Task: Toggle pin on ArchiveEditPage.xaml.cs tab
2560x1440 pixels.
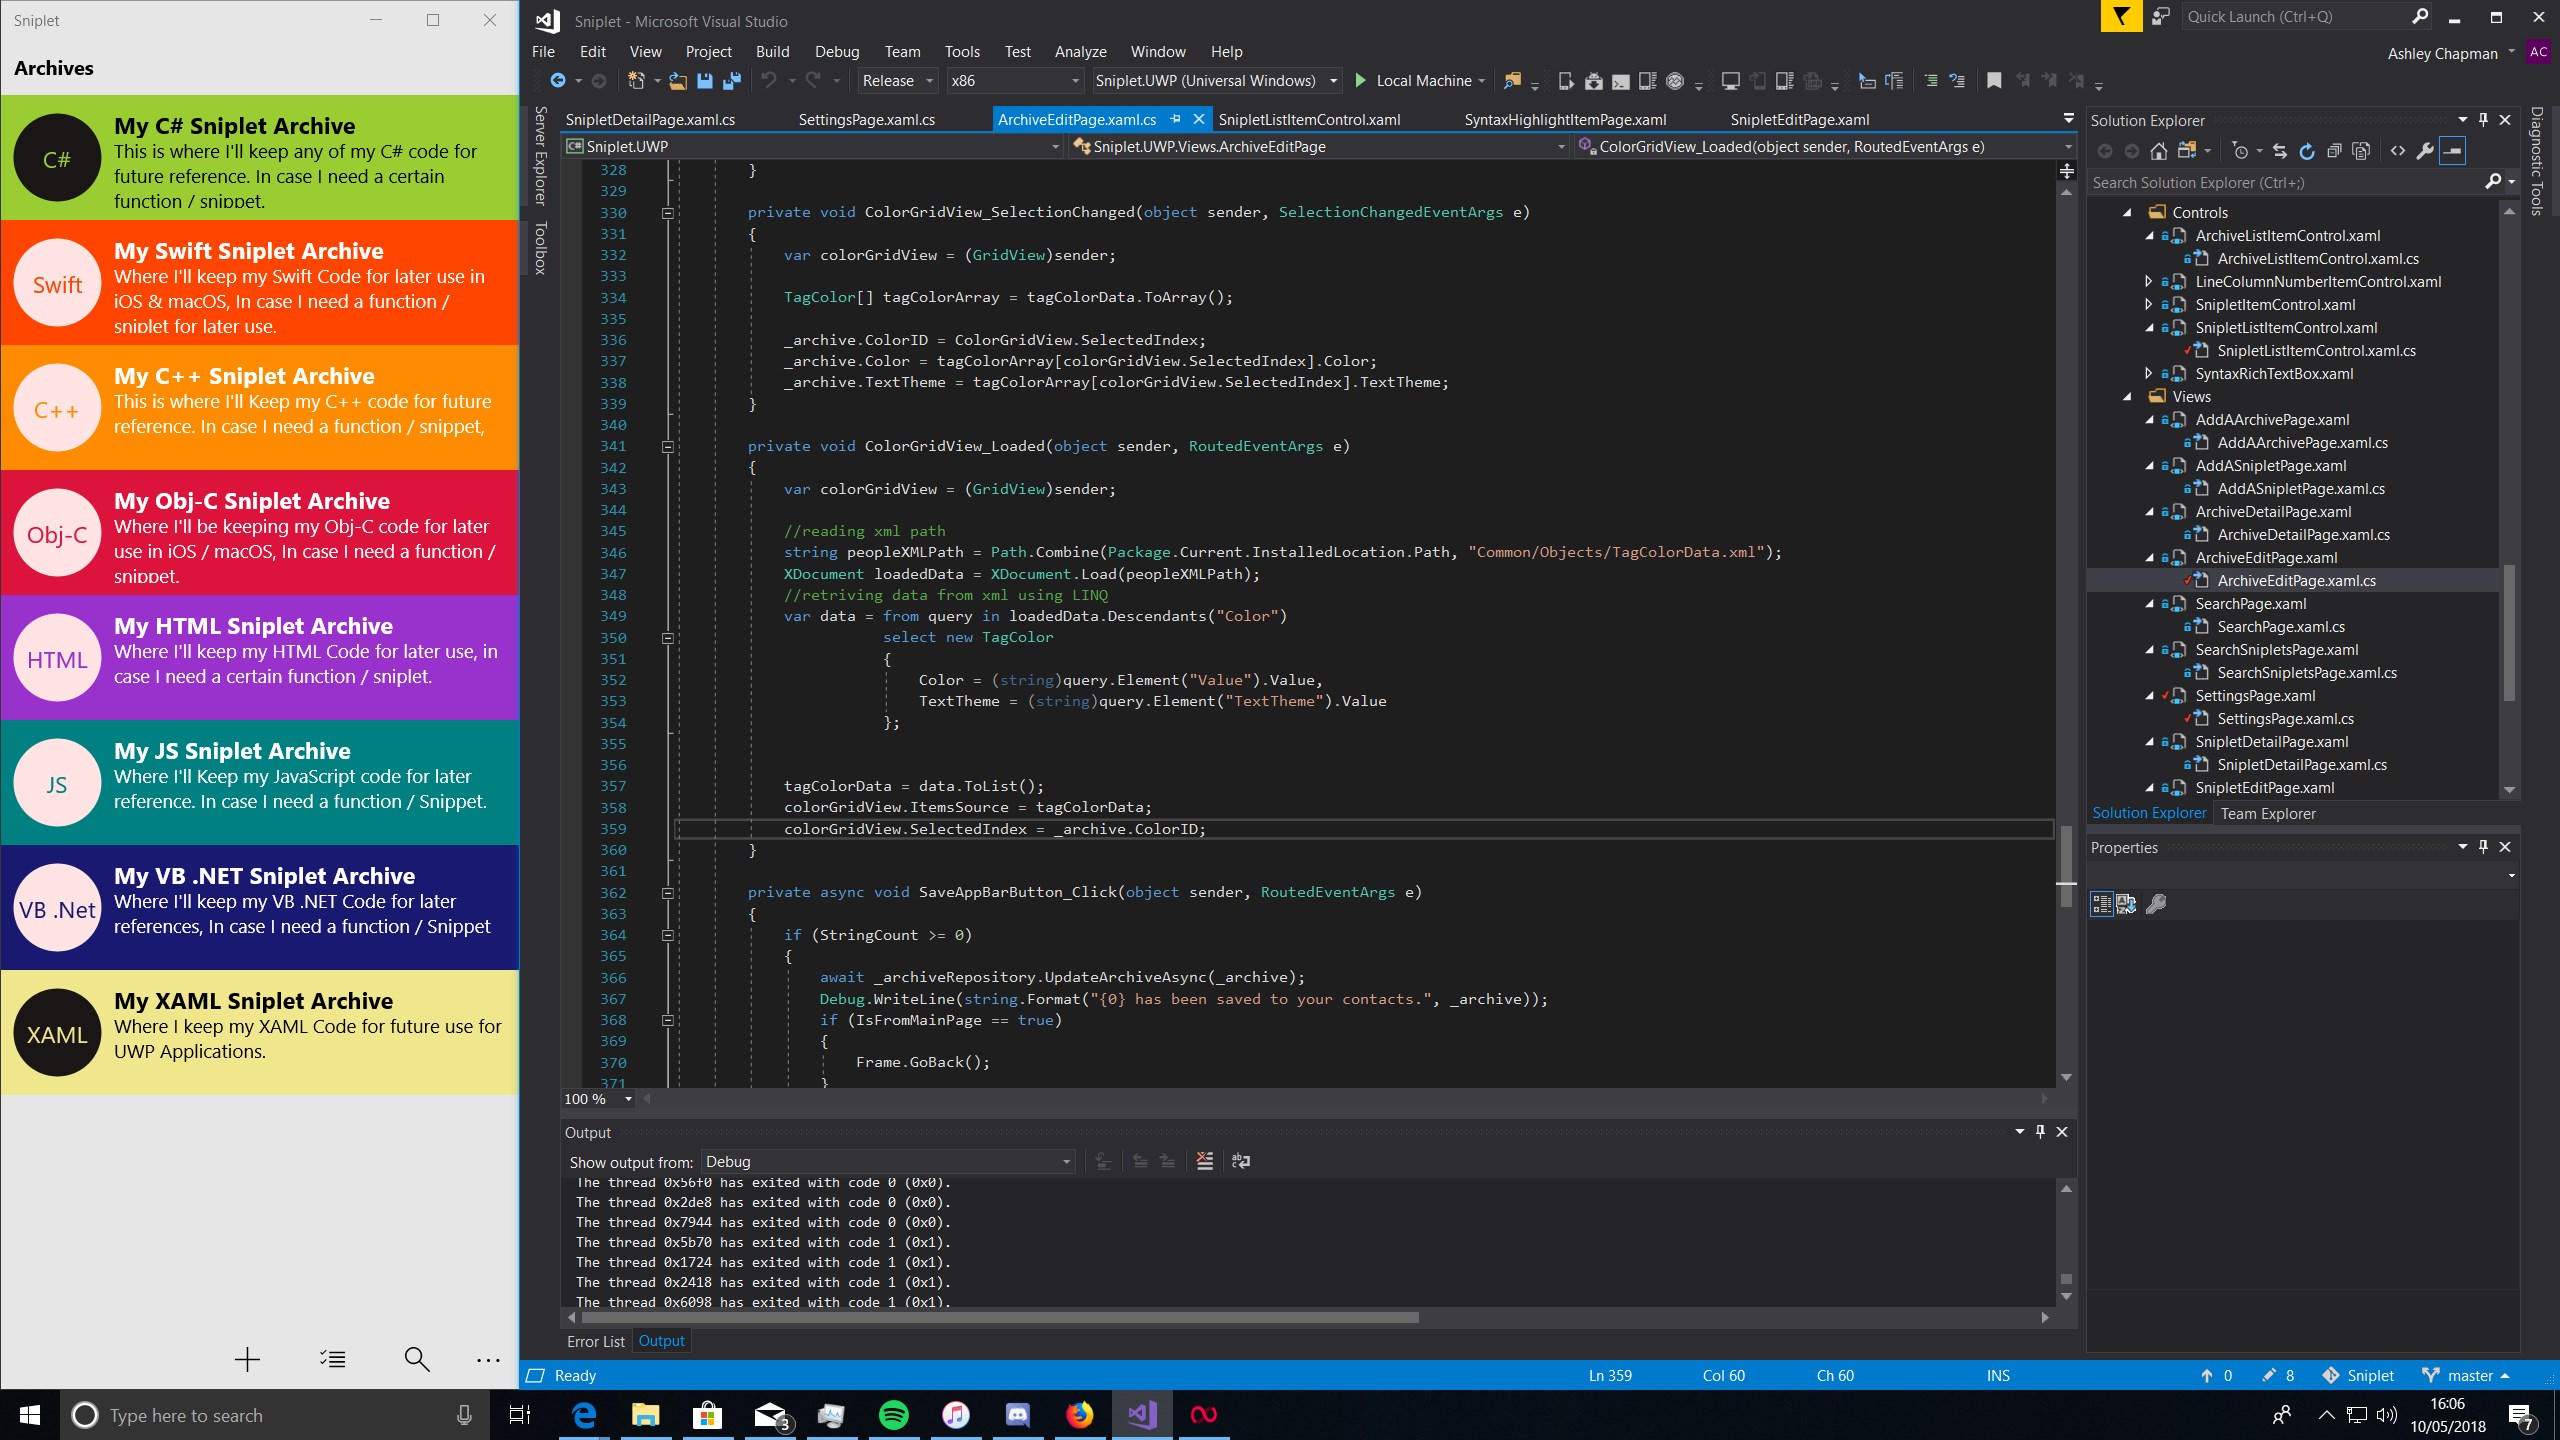Action: 1176,119
